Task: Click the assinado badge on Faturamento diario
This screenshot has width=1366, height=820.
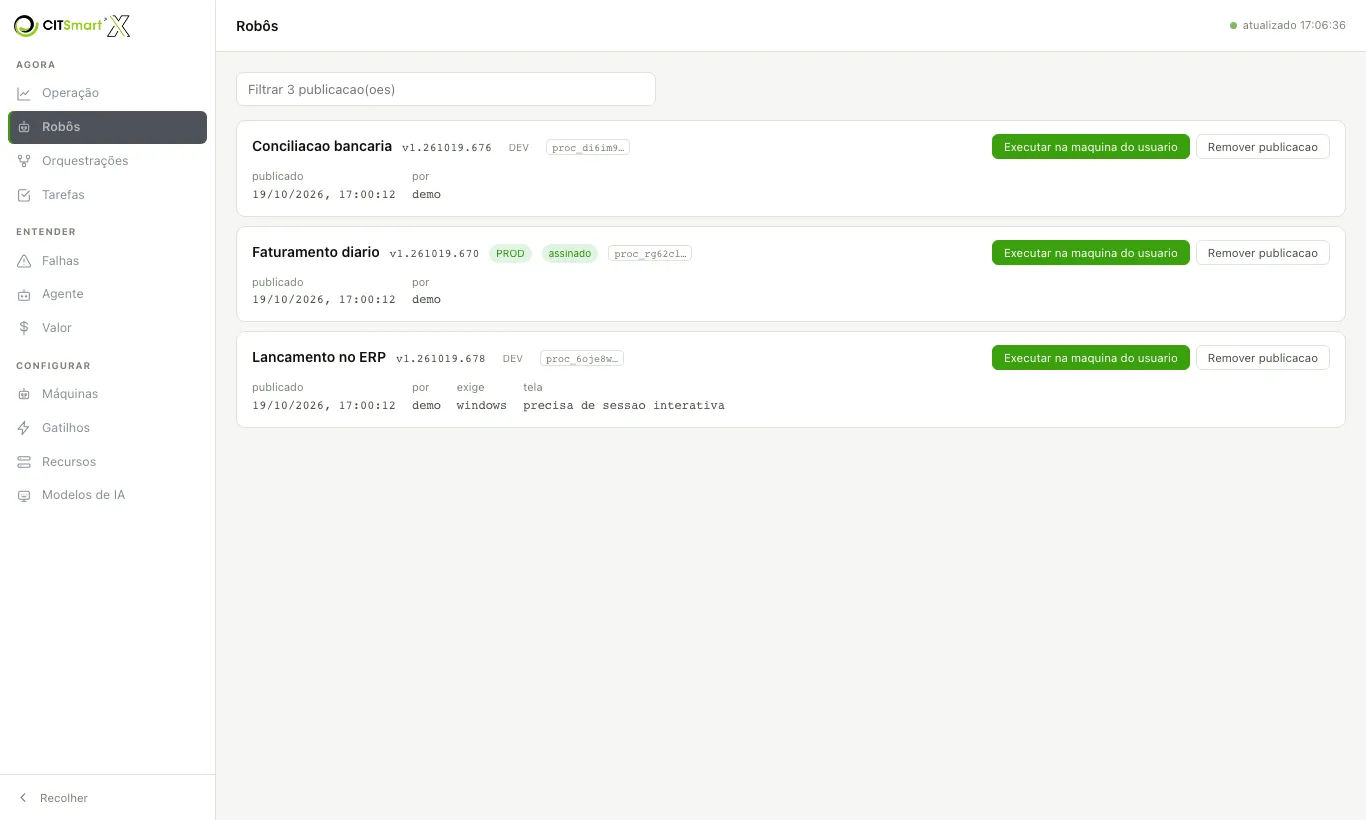Action: pos(570,254)
